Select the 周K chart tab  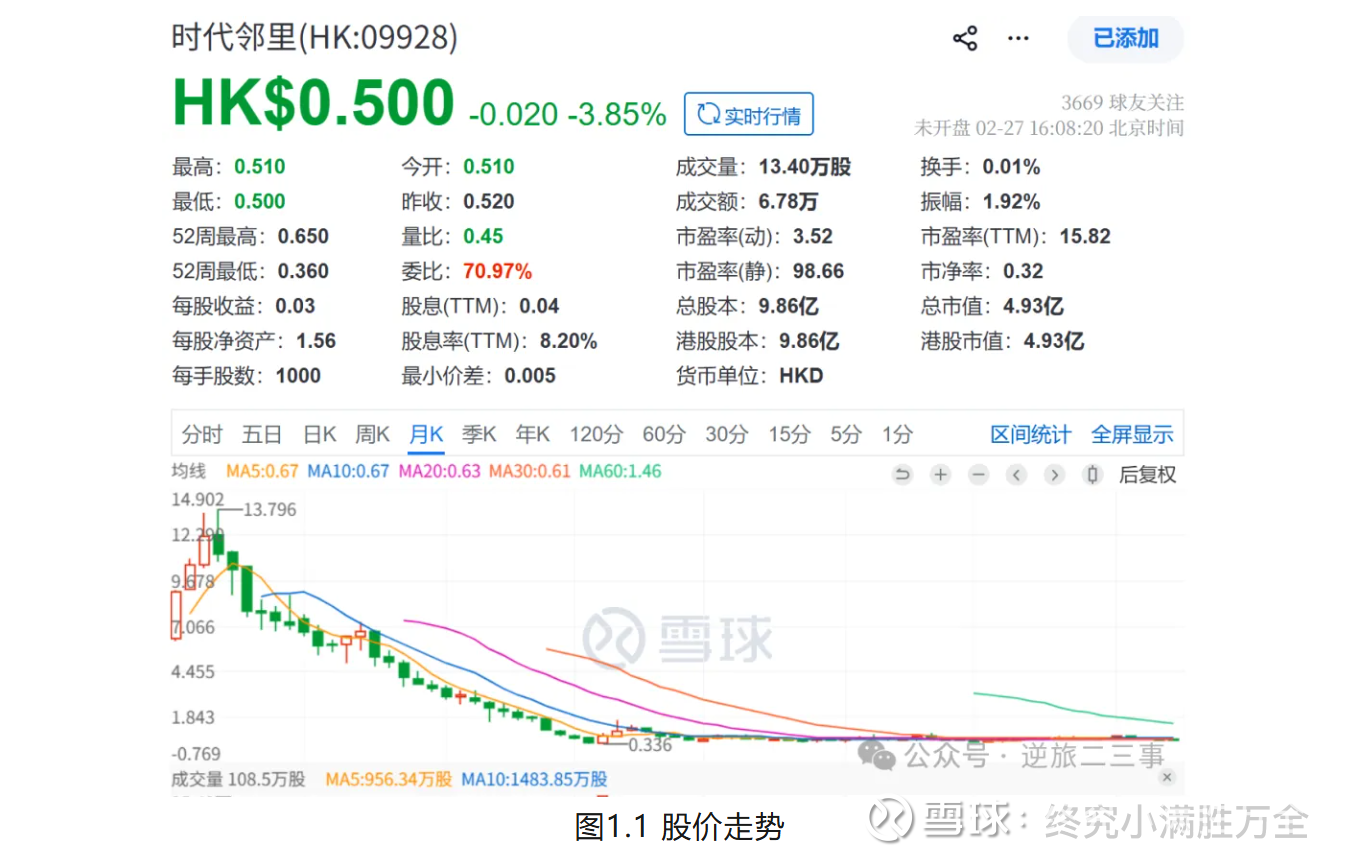[x=372, y=434]
